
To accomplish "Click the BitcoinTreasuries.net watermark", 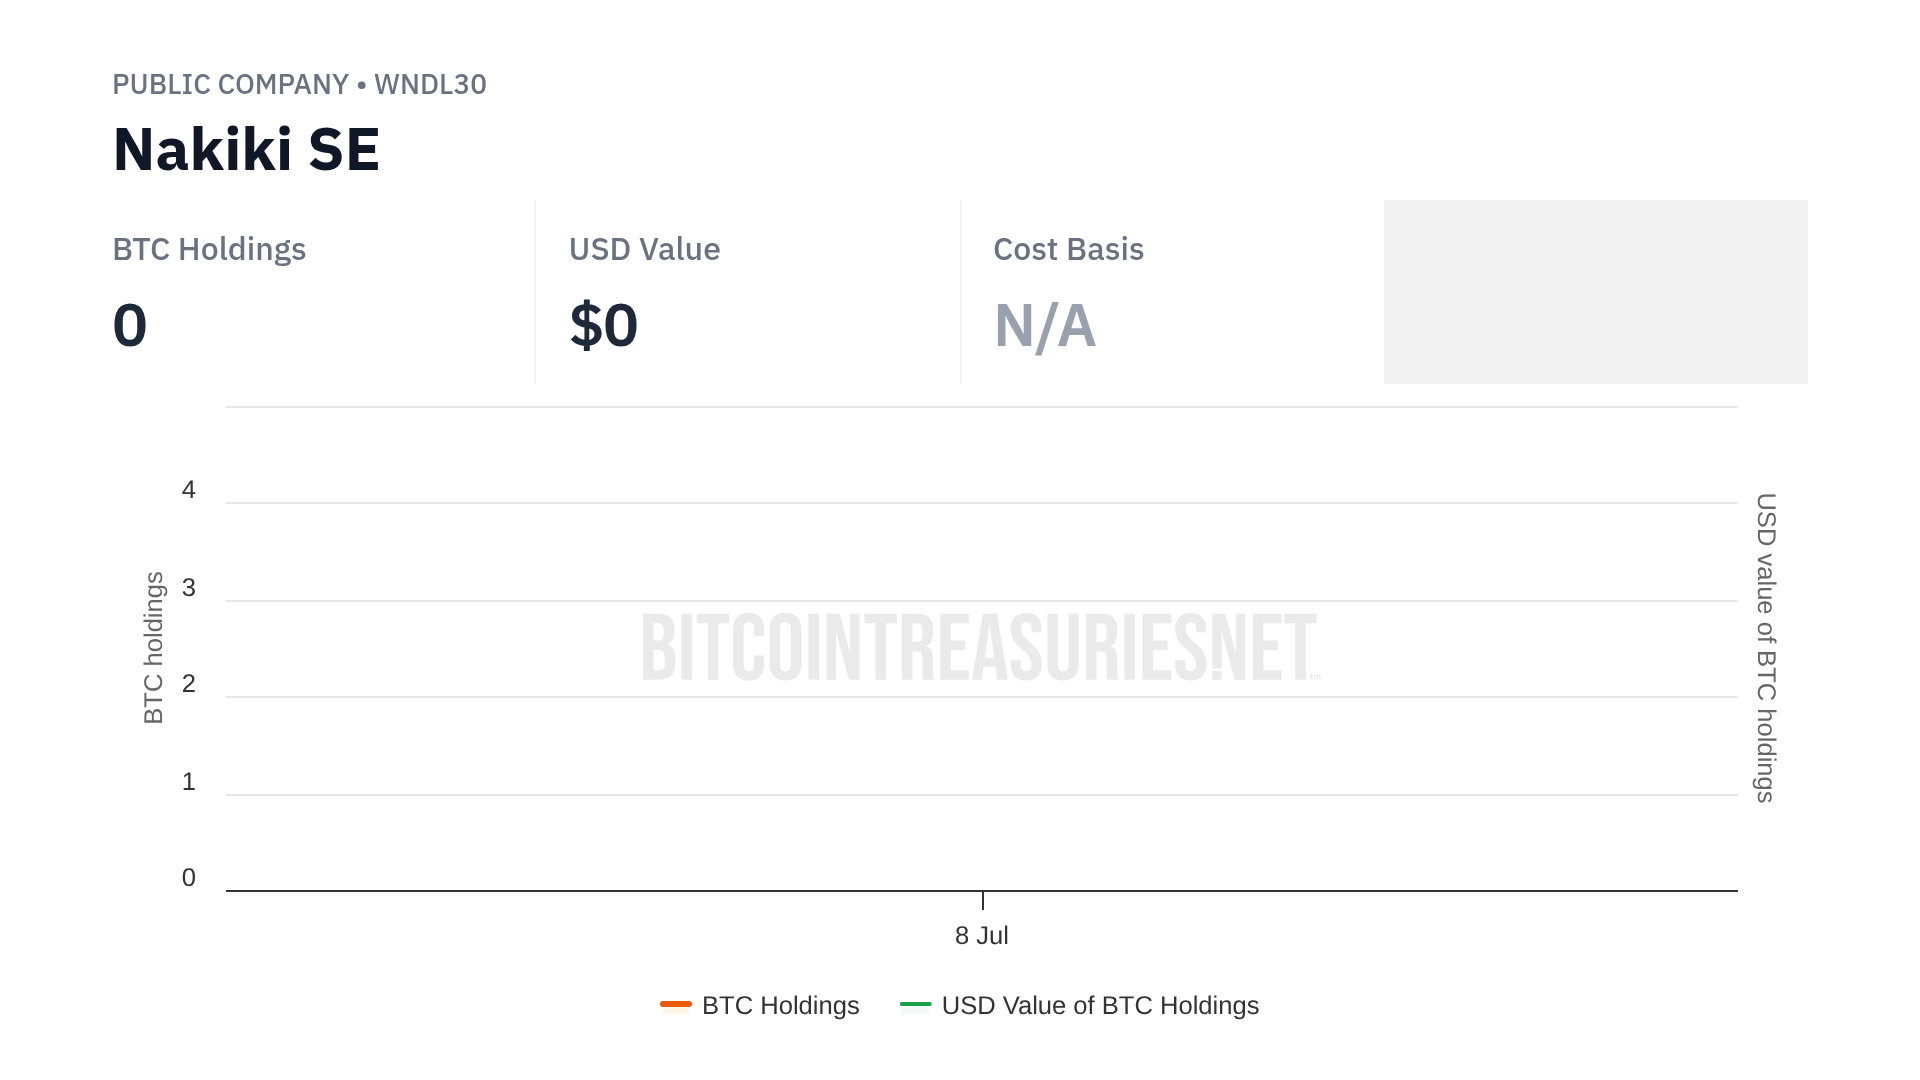I will pos(980,648).
